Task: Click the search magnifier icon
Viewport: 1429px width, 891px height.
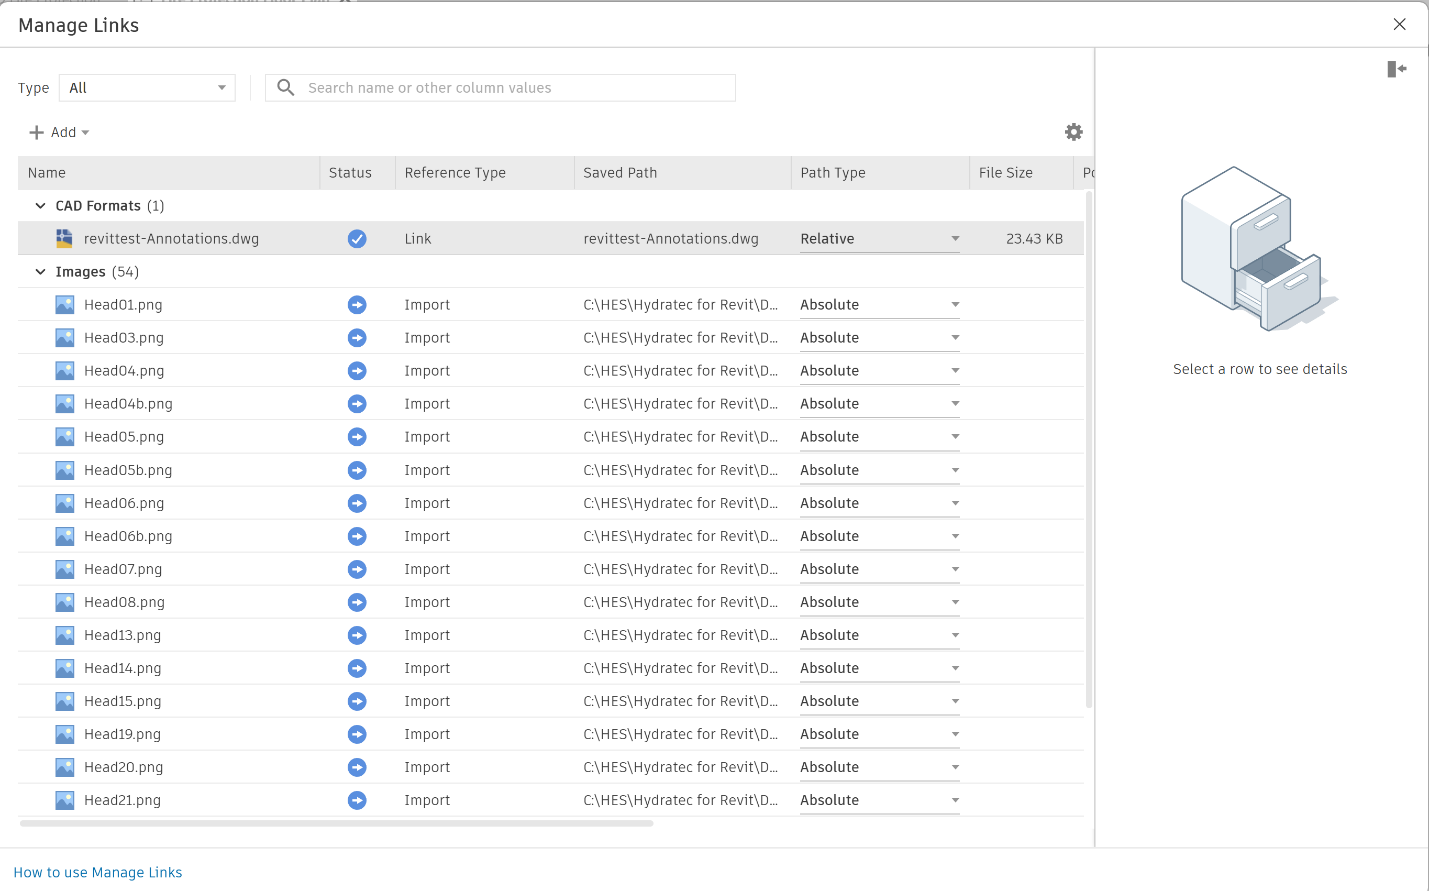Action: [x=286, y=88]
